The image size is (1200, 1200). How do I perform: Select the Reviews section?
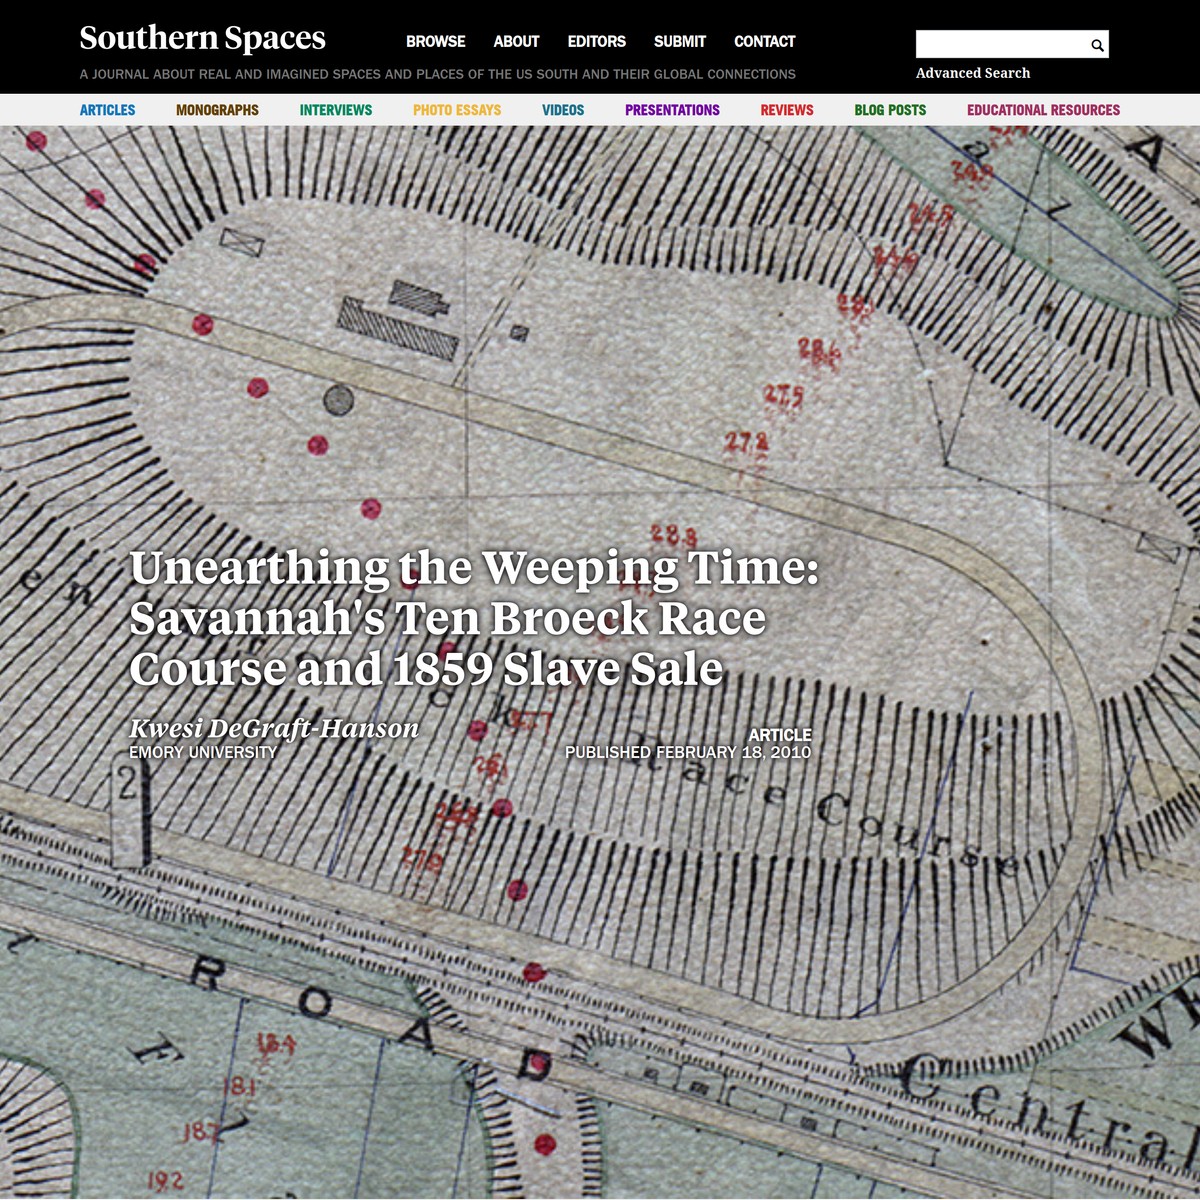coord(786,110)
